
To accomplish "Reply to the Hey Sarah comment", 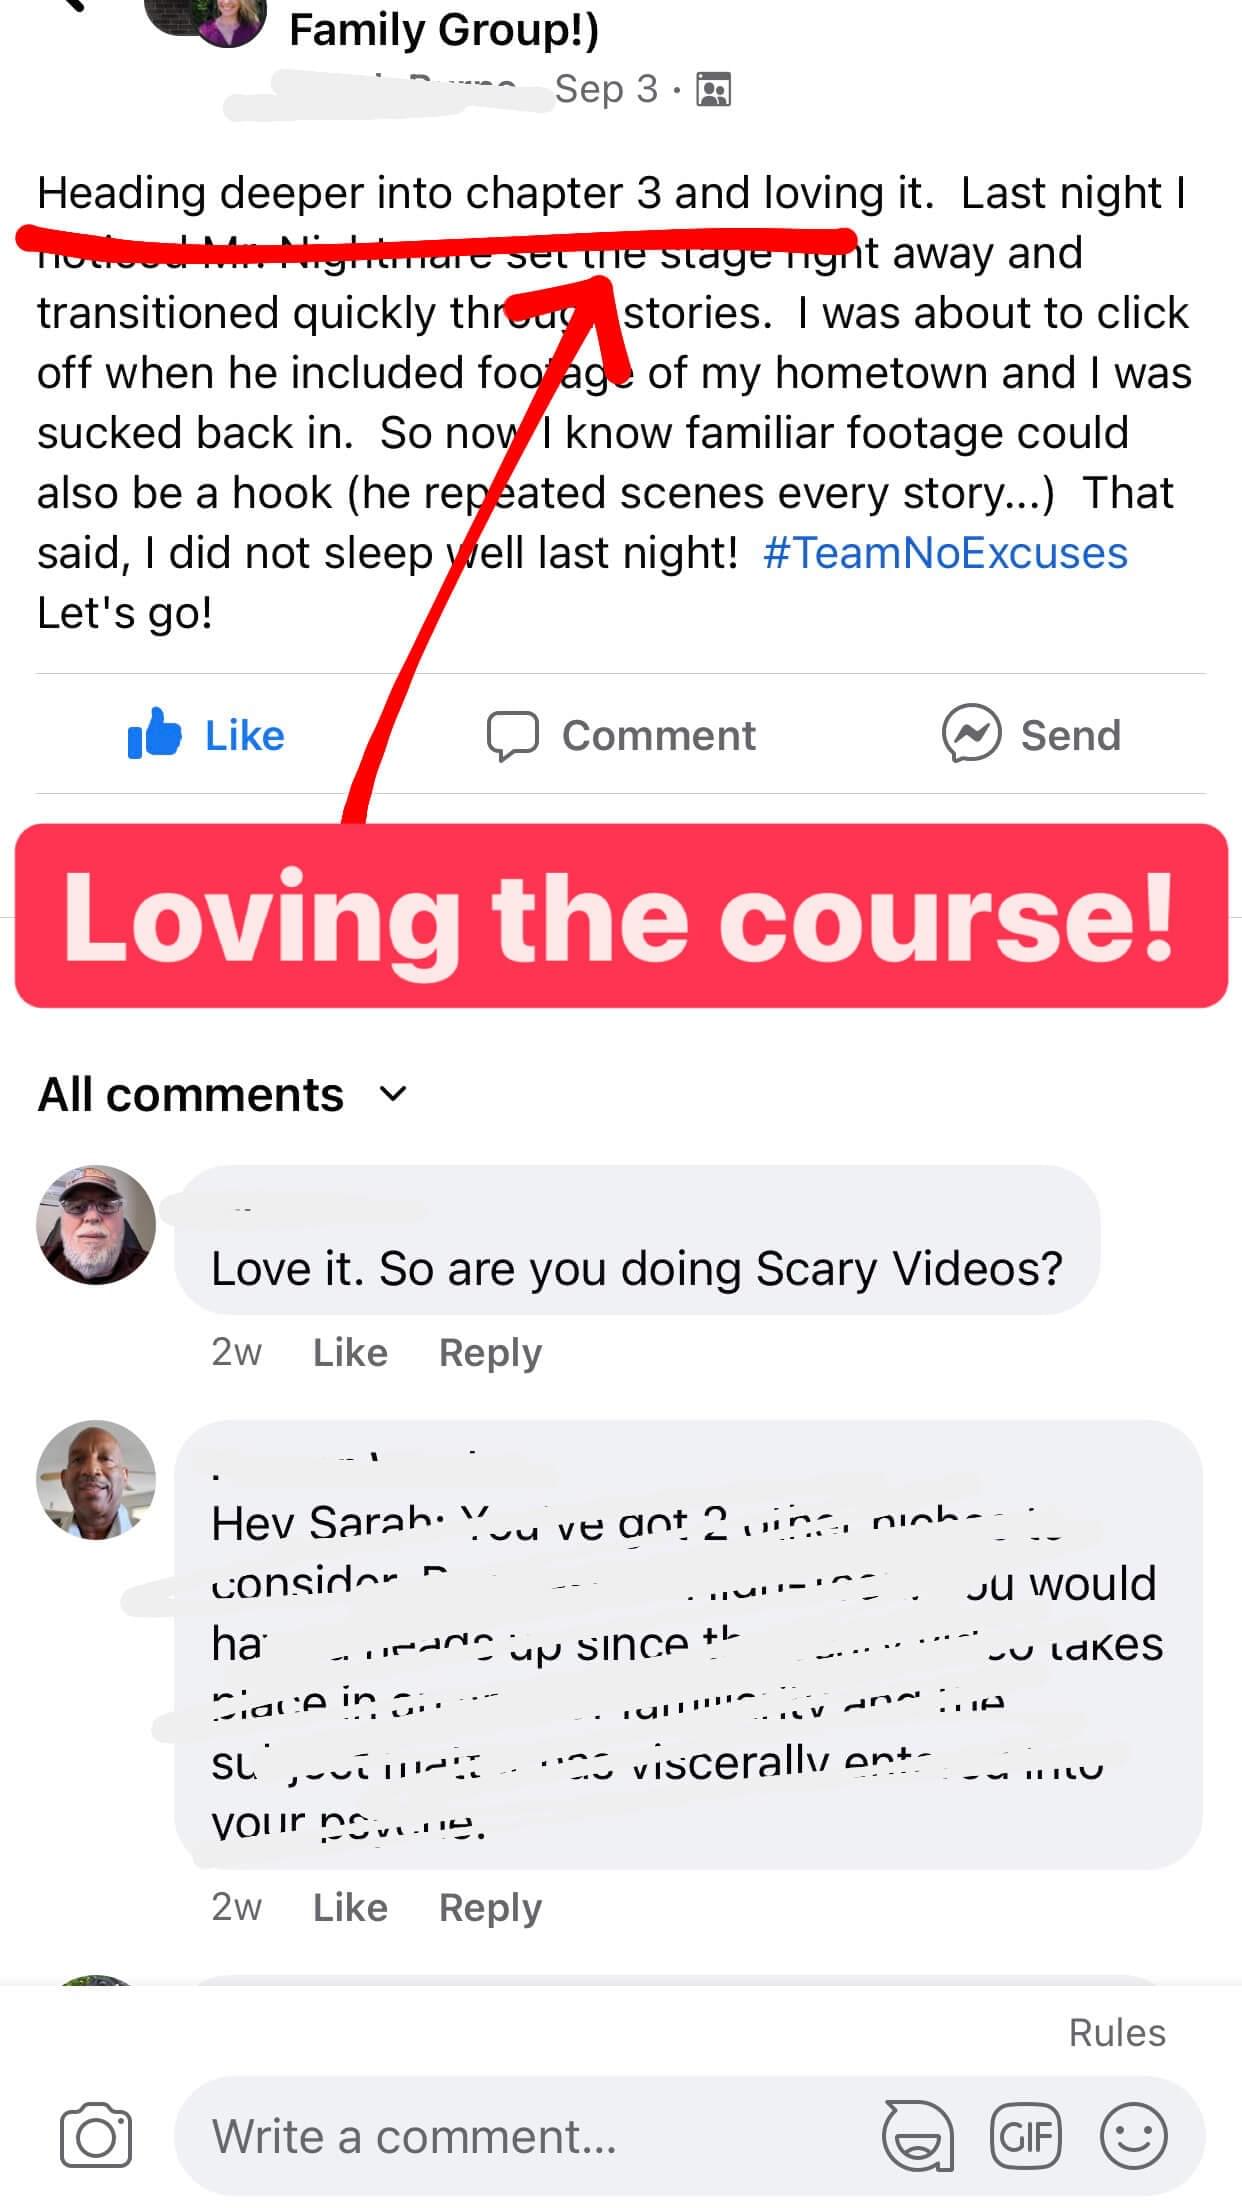I will 490,1907.
